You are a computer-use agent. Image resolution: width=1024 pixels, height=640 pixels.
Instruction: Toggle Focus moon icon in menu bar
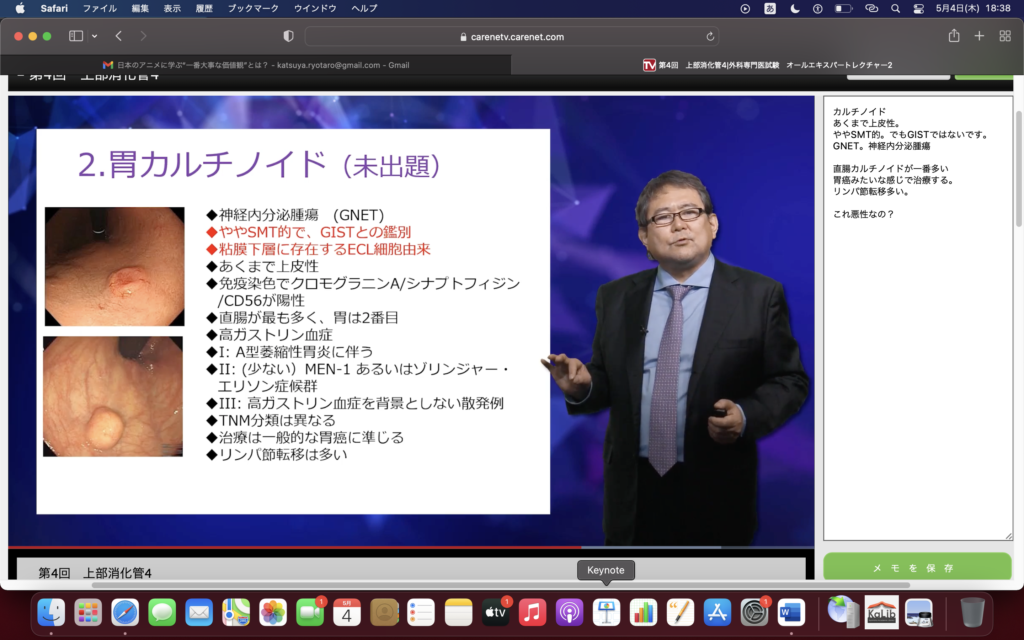coord(795,8)
